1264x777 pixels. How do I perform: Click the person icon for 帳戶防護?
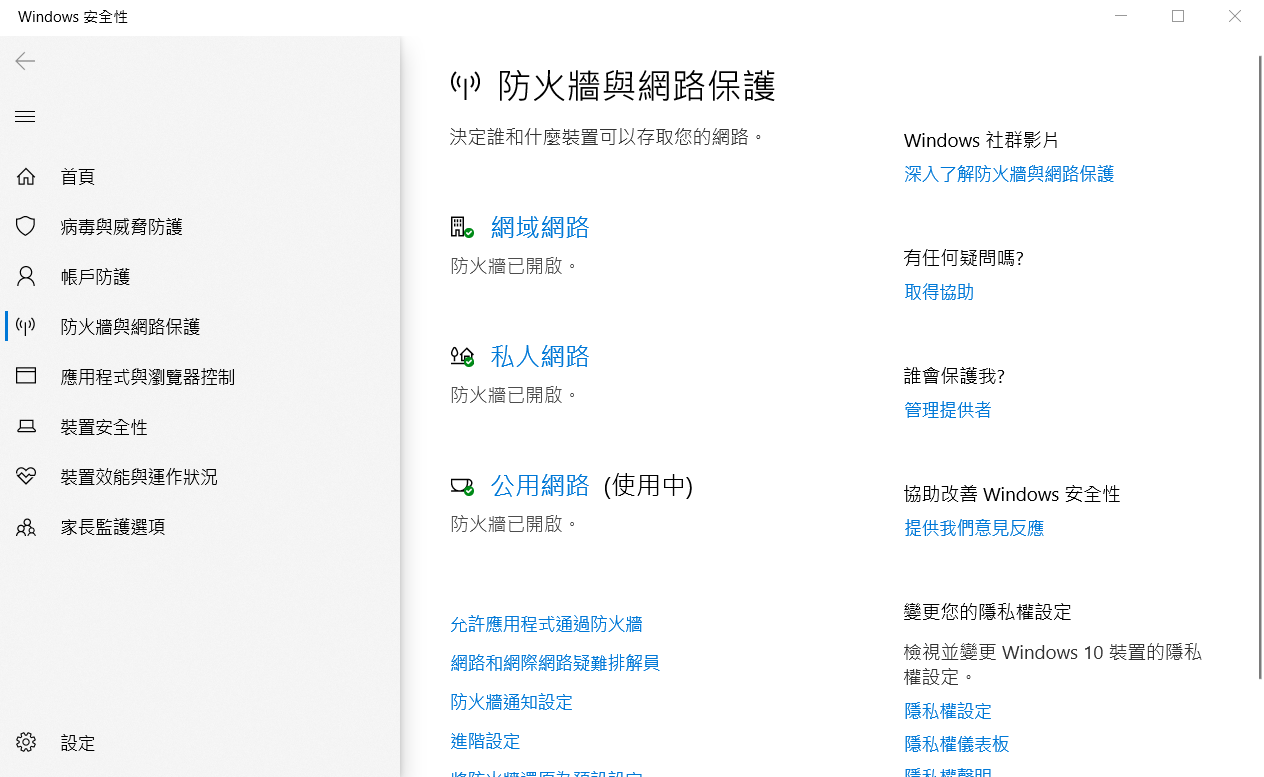pos(26,276)
